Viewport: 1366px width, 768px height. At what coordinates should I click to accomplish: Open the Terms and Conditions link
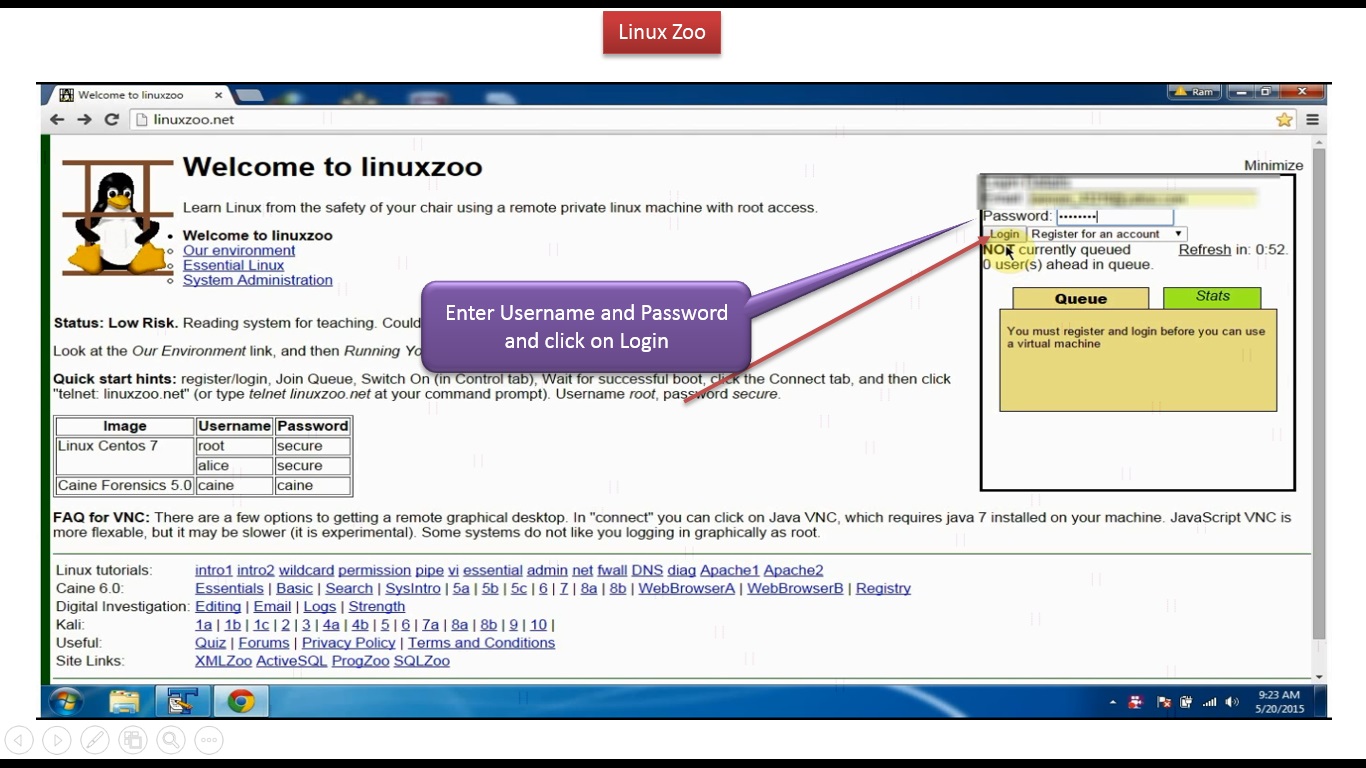coord(481,643)
